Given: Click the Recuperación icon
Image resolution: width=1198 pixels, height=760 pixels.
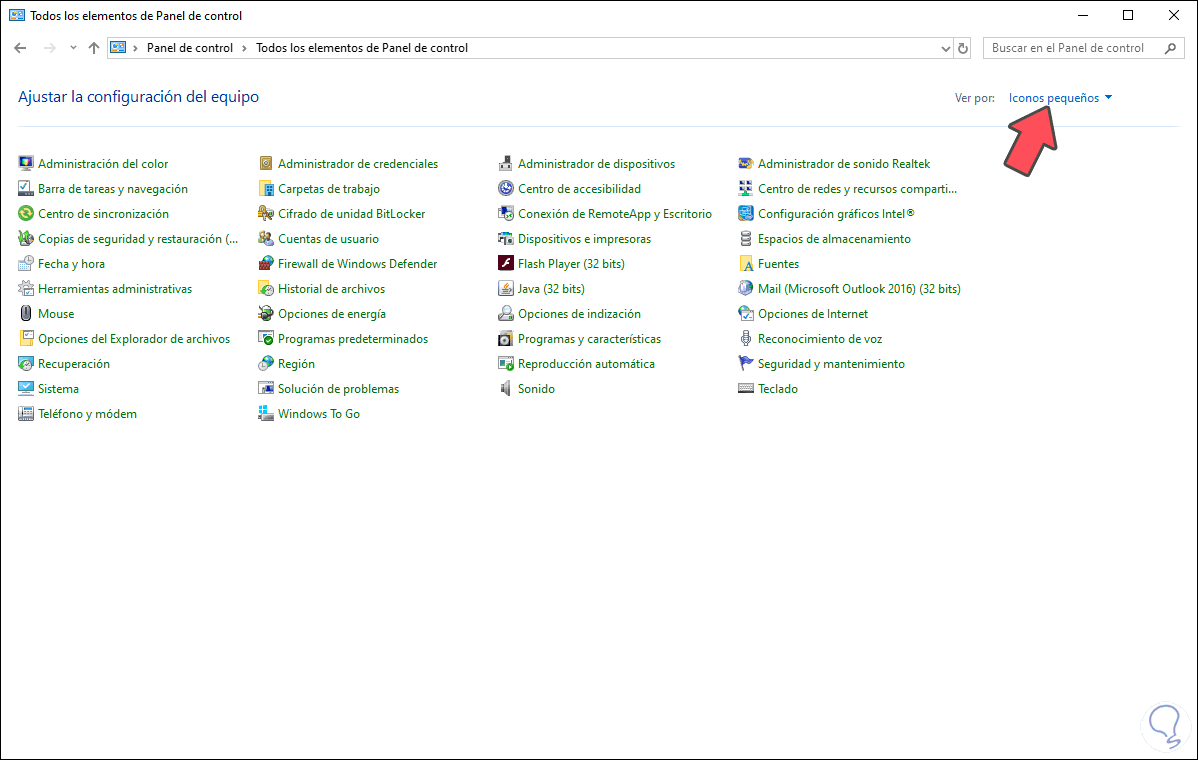Looking at the screenshot, I should [x=26, y=364].
